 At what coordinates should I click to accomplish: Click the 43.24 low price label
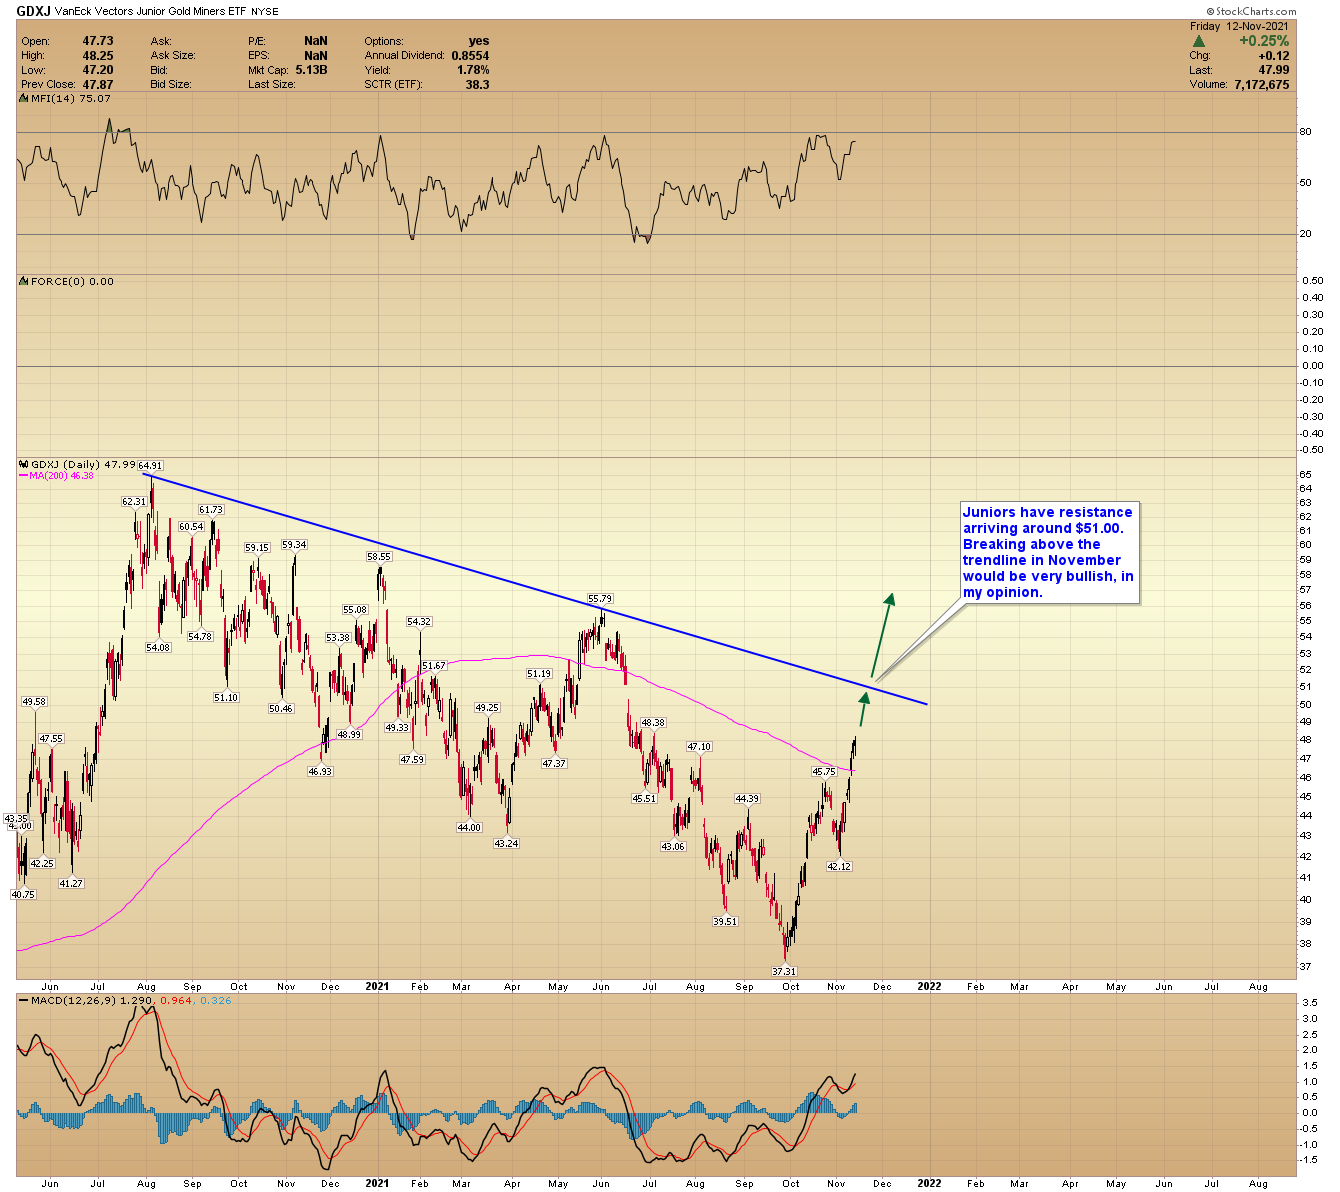click(507, 843)
